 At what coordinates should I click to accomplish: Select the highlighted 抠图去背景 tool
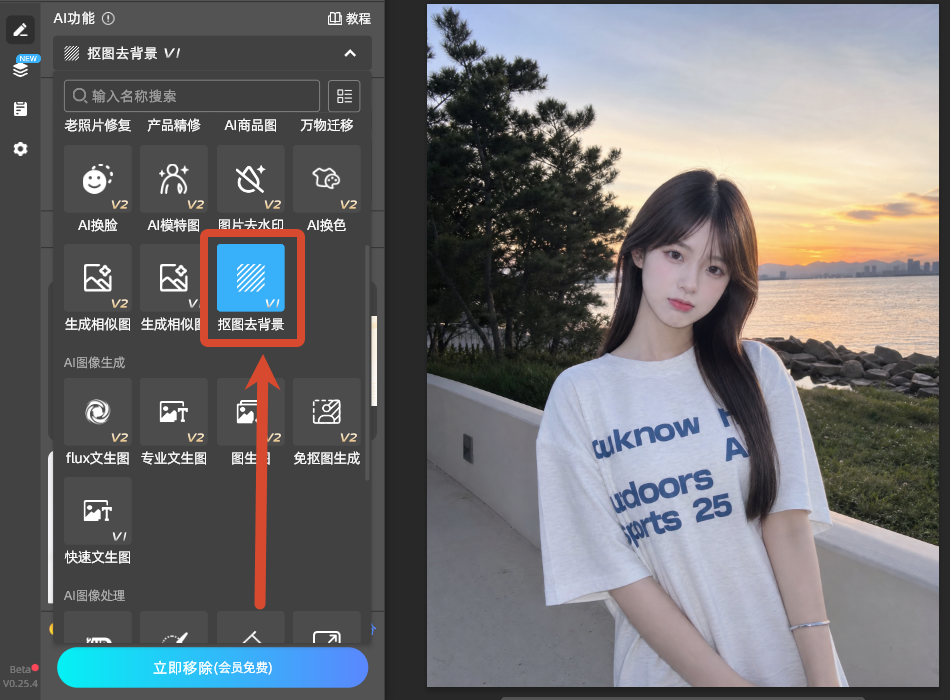click(250, 278)
